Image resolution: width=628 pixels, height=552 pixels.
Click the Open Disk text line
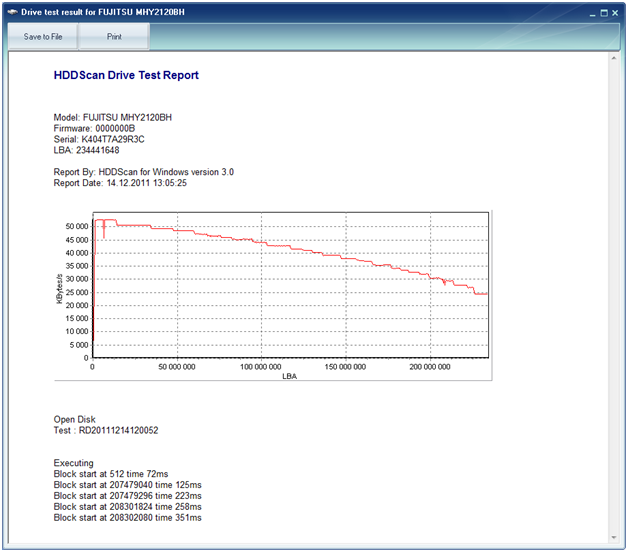[74, 419]
